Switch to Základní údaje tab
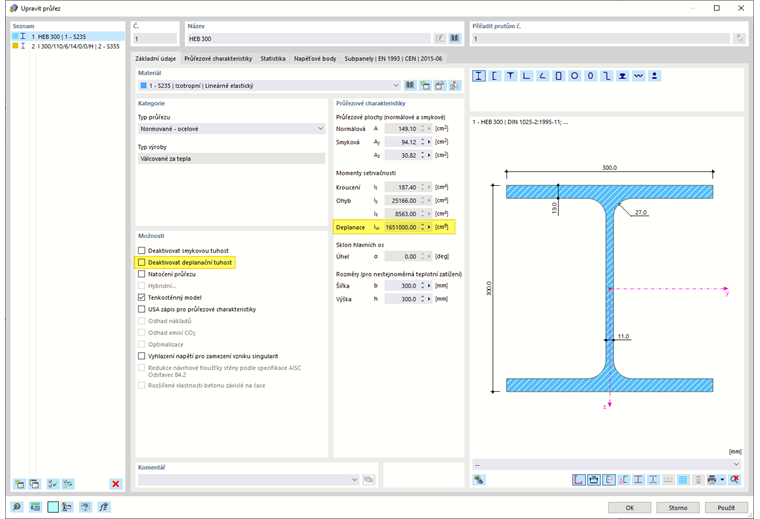 156,58
